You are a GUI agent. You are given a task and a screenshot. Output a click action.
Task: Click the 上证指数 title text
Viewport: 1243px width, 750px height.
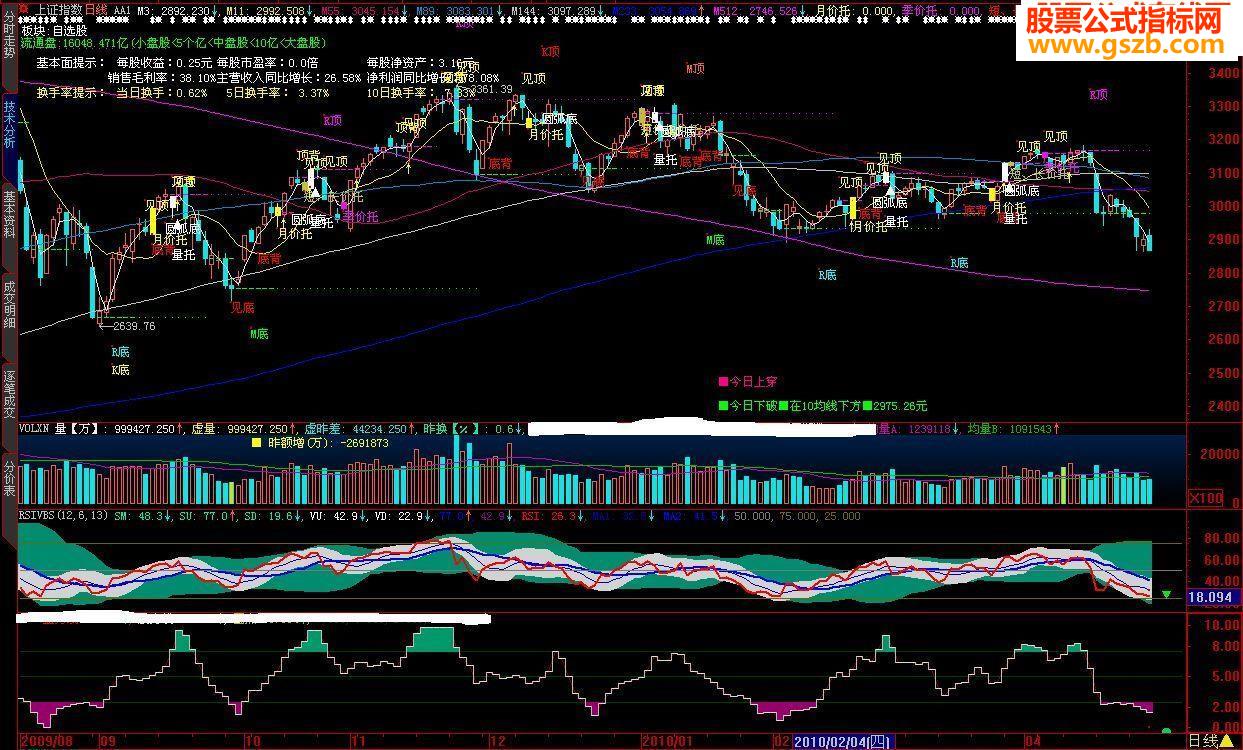click(x=57, y=8)
